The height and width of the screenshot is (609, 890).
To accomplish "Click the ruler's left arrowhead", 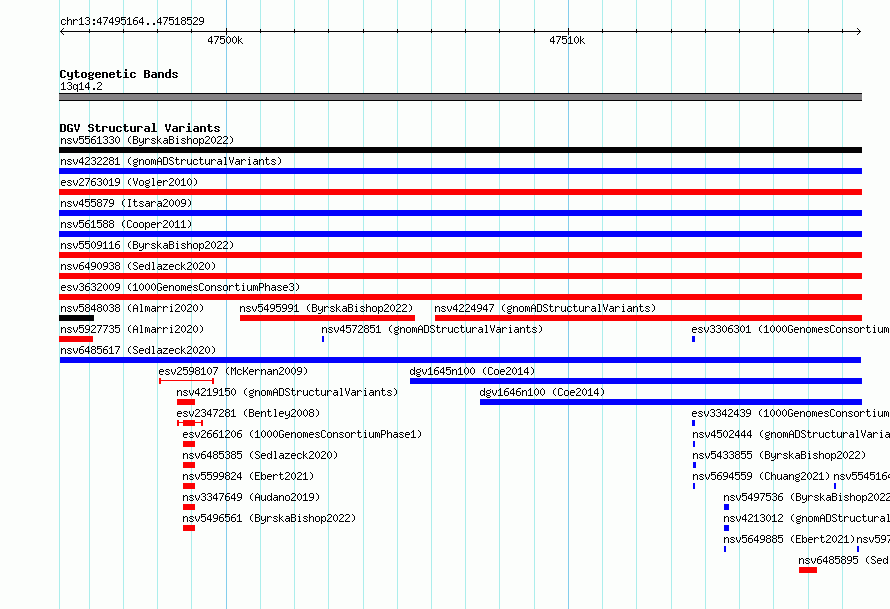I will click(62, 31).
